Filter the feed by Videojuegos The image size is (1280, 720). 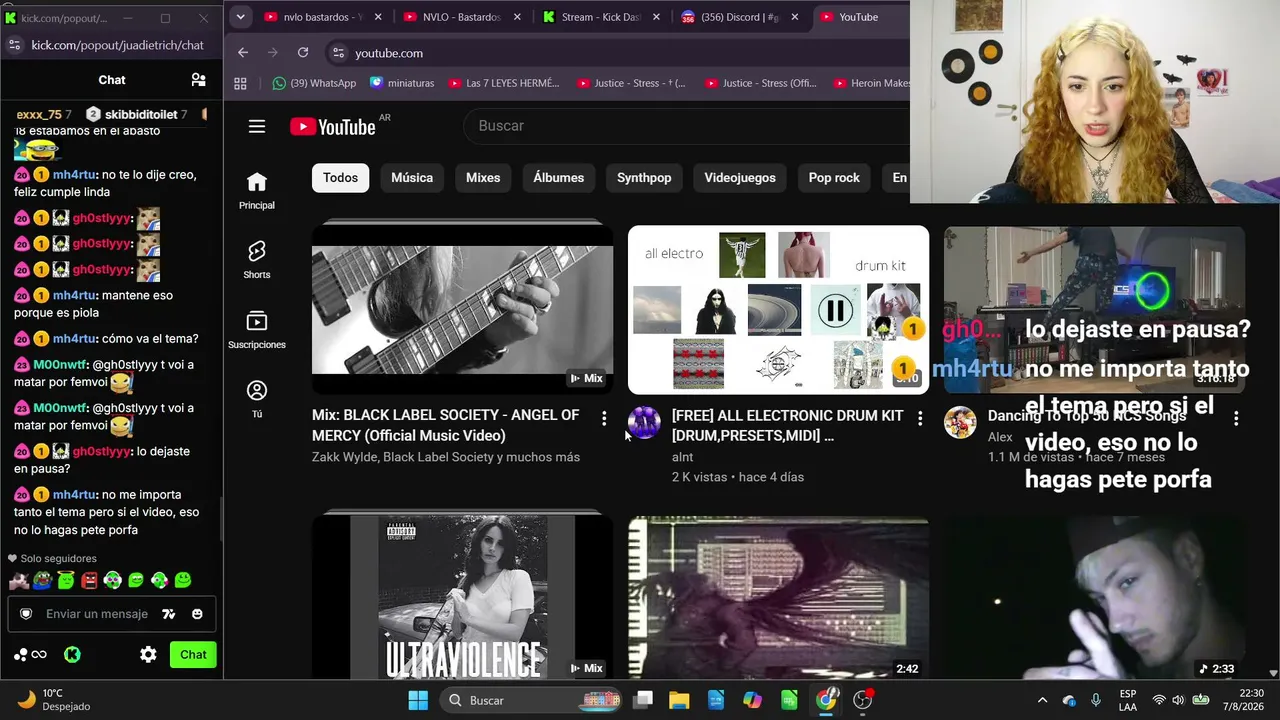click(740, 178)
